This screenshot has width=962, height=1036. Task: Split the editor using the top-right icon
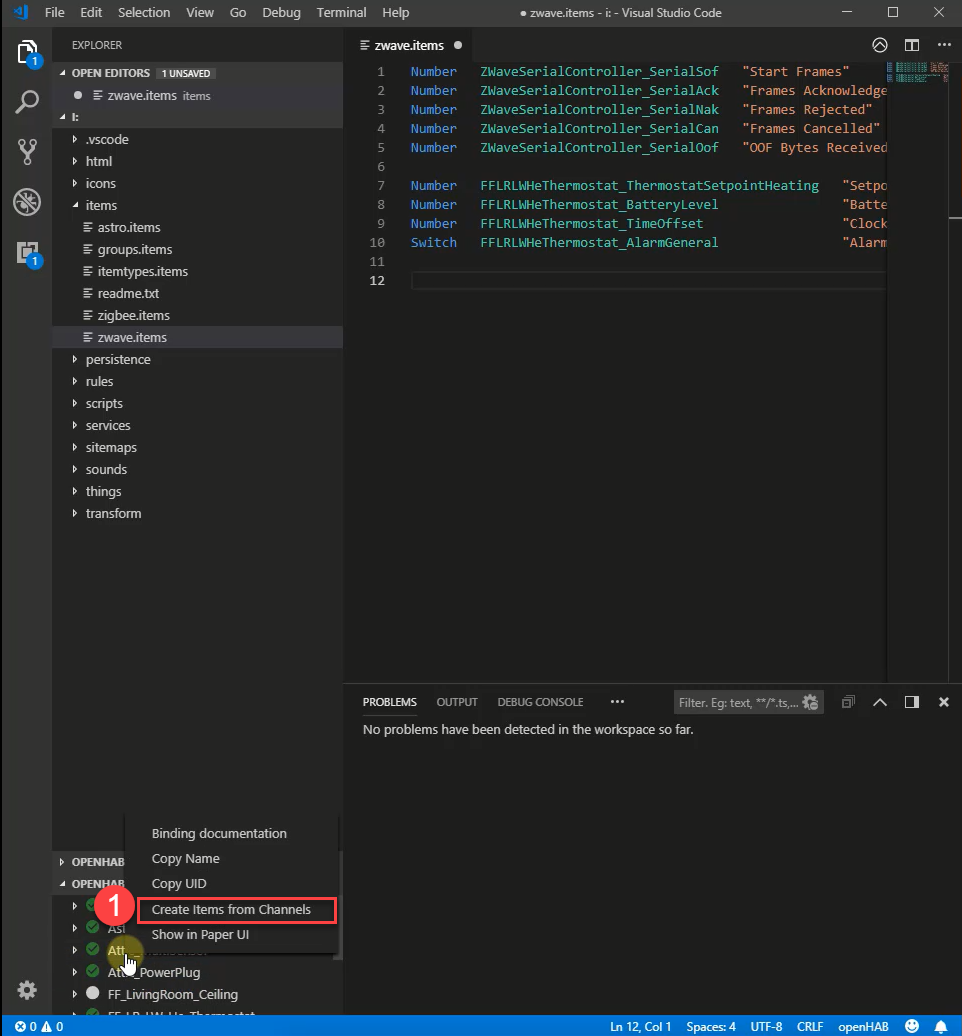(x=911, y=45)
